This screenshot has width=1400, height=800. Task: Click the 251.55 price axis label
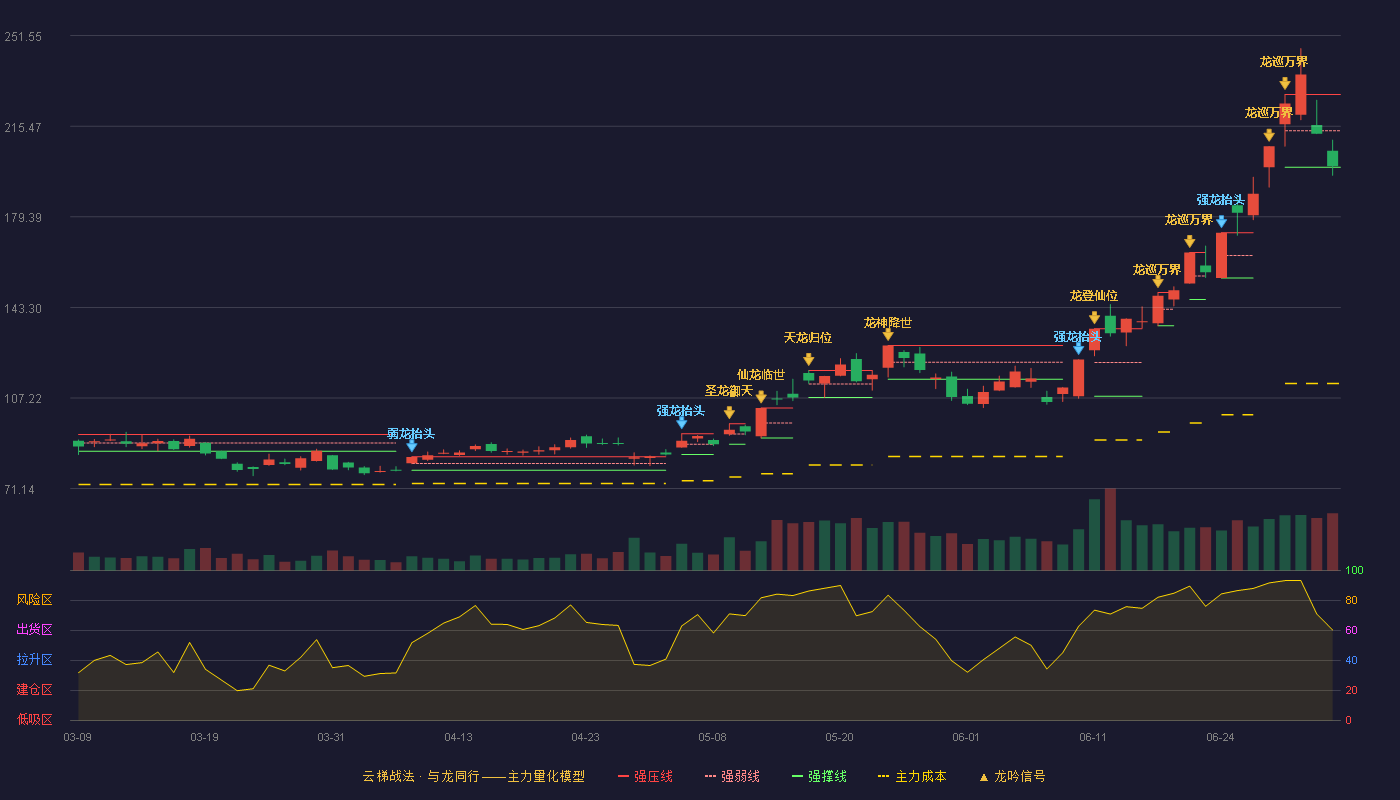(x=23, y=37)
